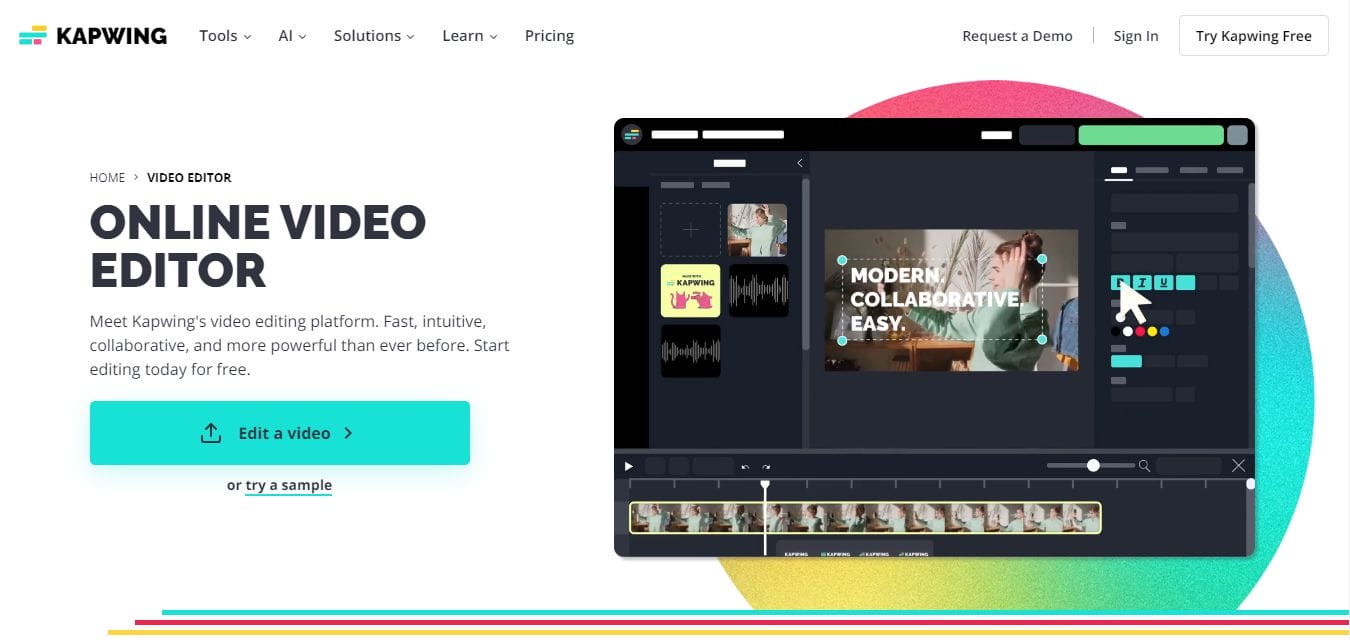Click the redo arrow in the timeline toolbar
Image resolution: width=1350 pixels, height=640 pixels.
pos(767,467)
